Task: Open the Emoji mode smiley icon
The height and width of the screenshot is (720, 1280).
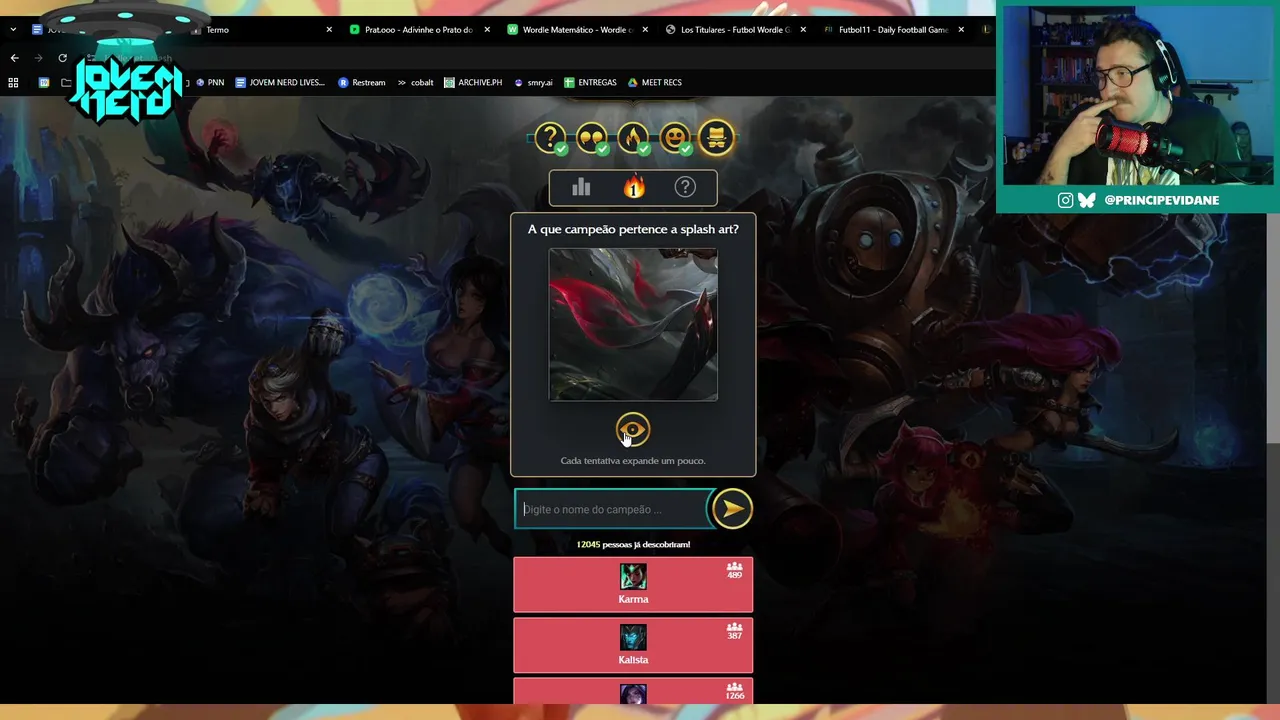Action: (675, 137)
